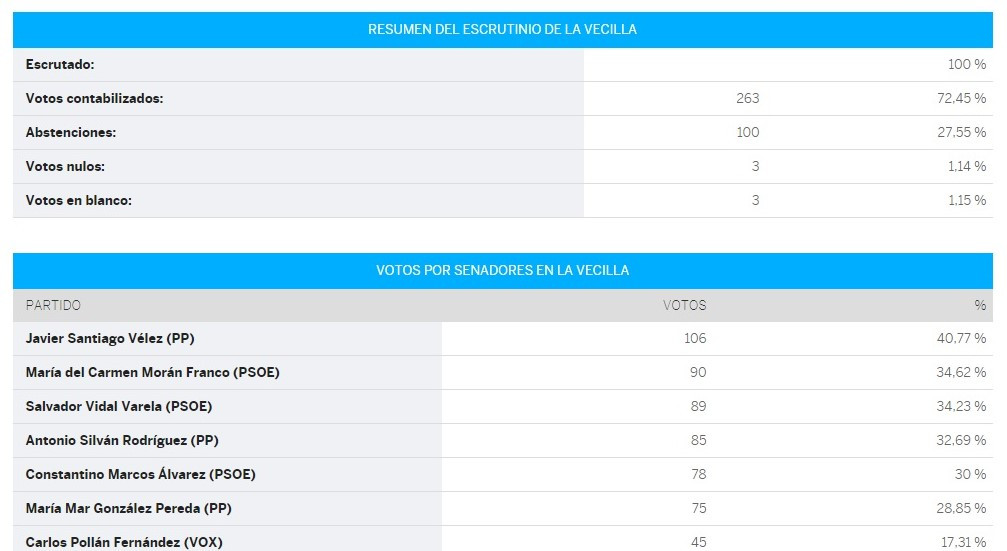
Task: Click the 106 votes value for Javier Santiago
Action: 695,338
